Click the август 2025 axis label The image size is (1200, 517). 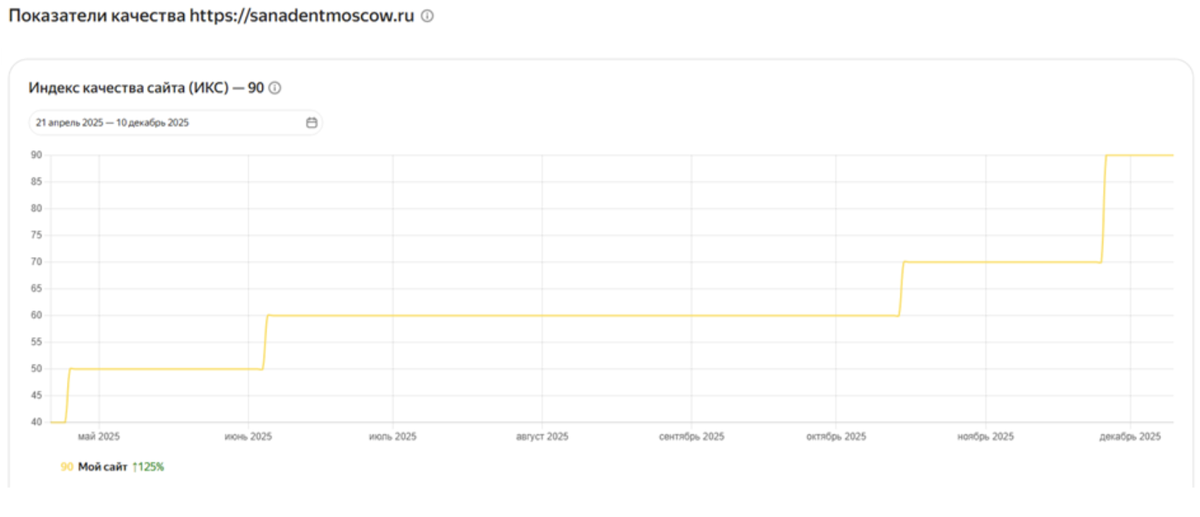click(542, 437)
